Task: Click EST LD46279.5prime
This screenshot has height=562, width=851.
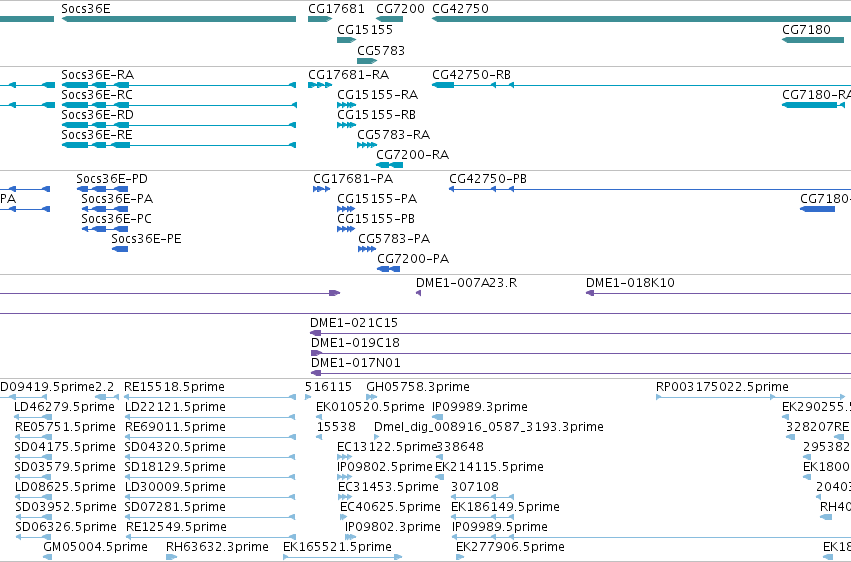Action: (x=65, y=407)
